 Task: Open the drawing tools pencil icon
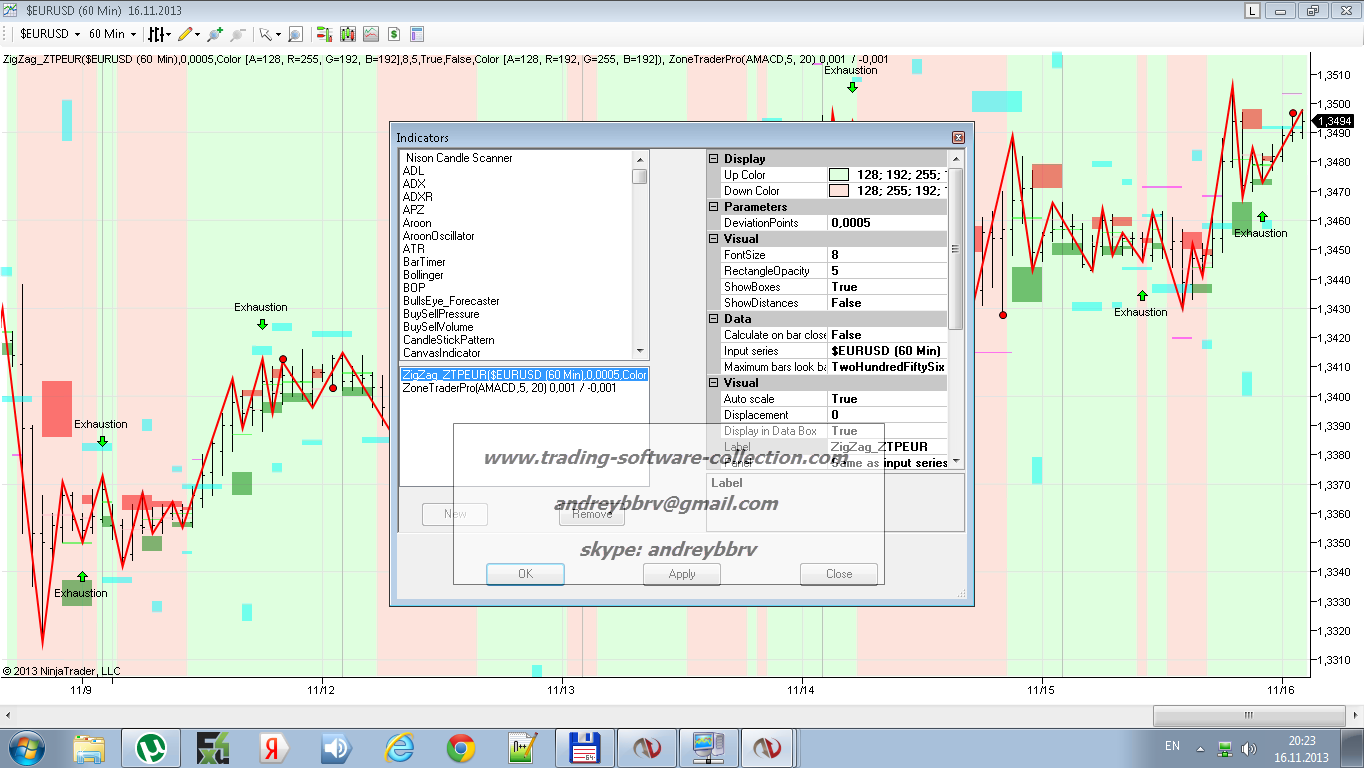pyautogui.click(x=185, y=34)
